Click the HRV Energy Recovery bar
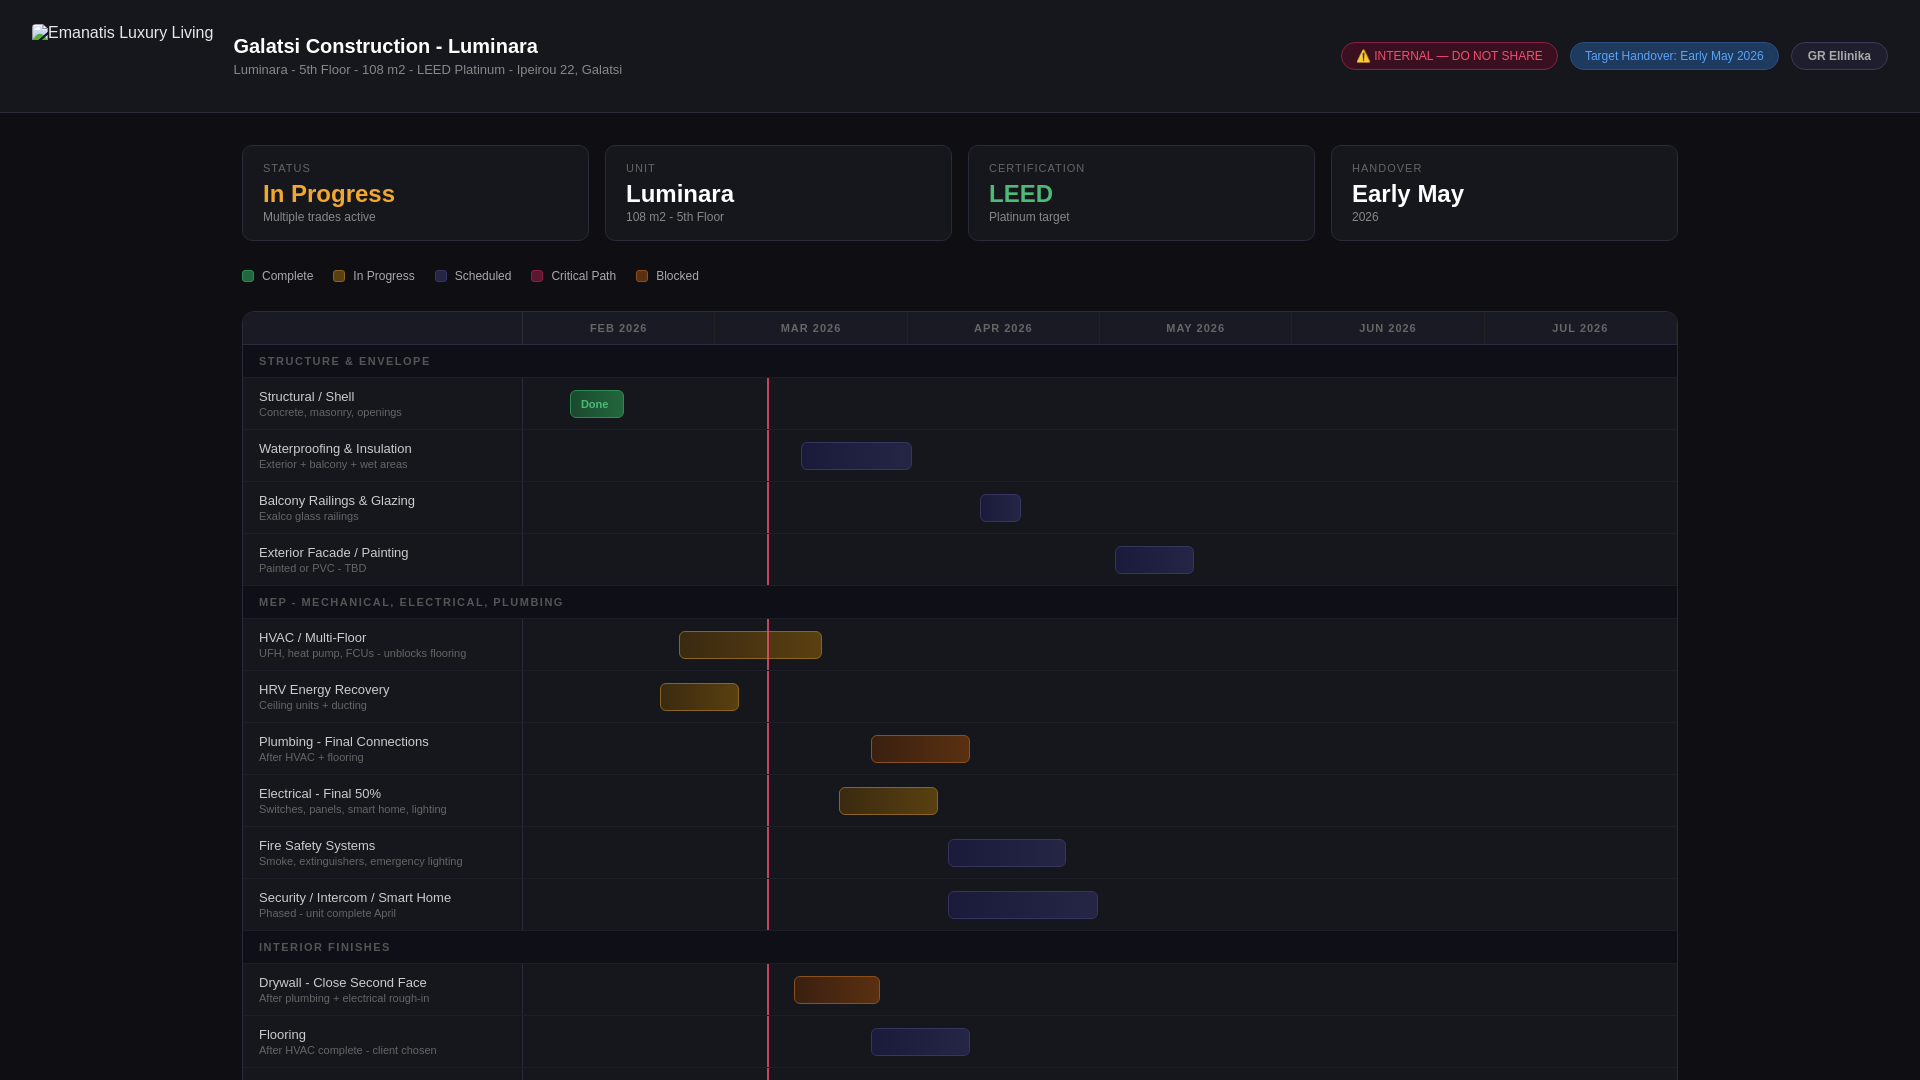Screen dimensions: 1920x1080 (699, 697)
